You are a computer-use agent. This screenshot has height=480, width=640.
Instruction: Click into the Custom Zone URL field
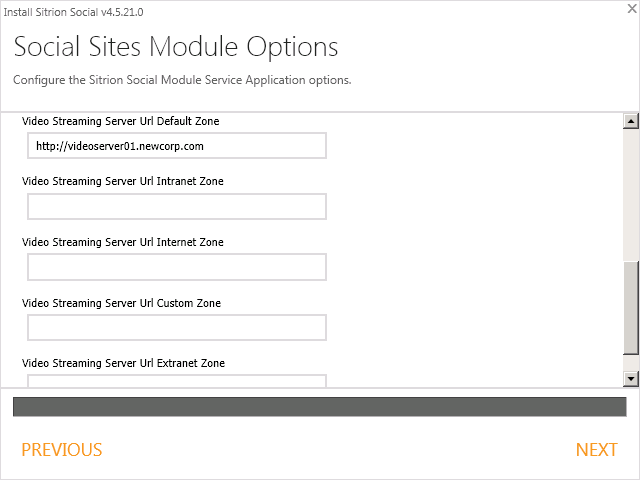pos(176,328)
